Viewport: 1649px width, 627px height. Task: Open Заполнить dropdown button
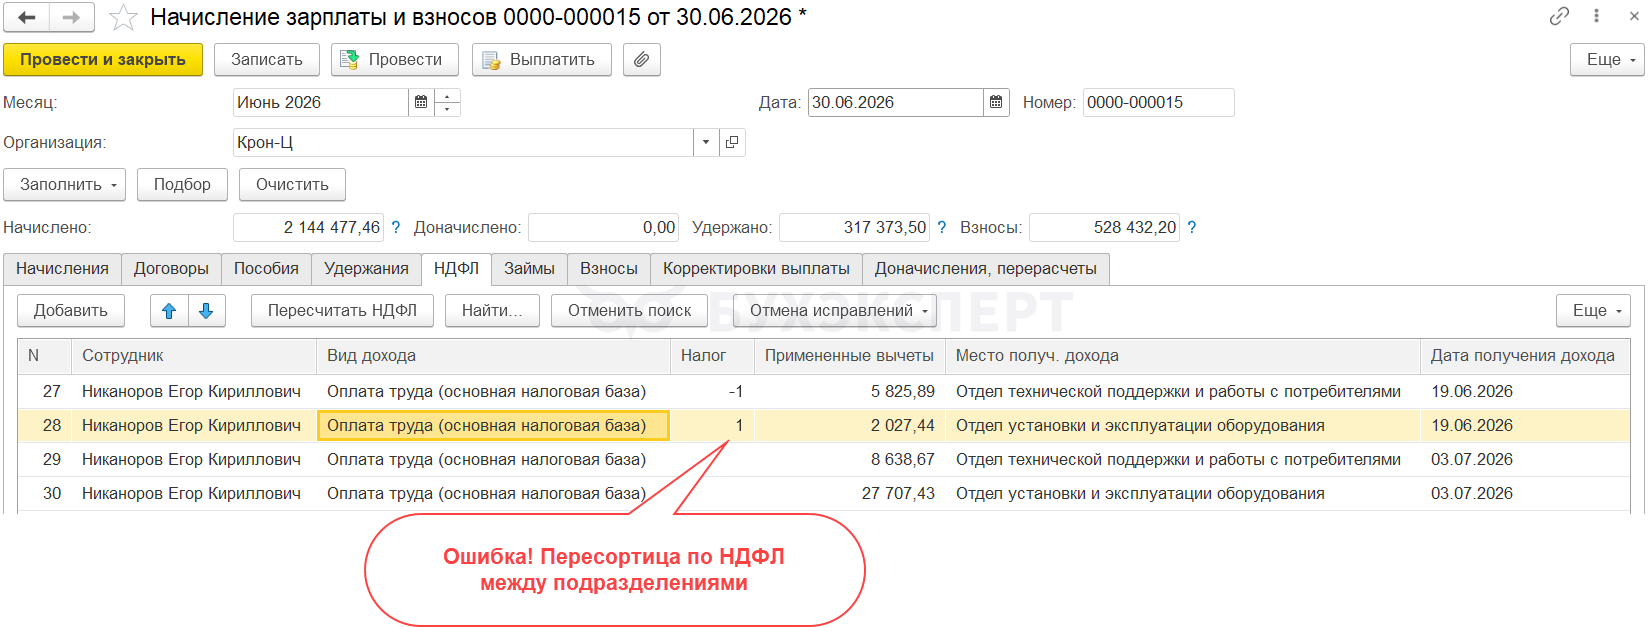click(64, 185)
